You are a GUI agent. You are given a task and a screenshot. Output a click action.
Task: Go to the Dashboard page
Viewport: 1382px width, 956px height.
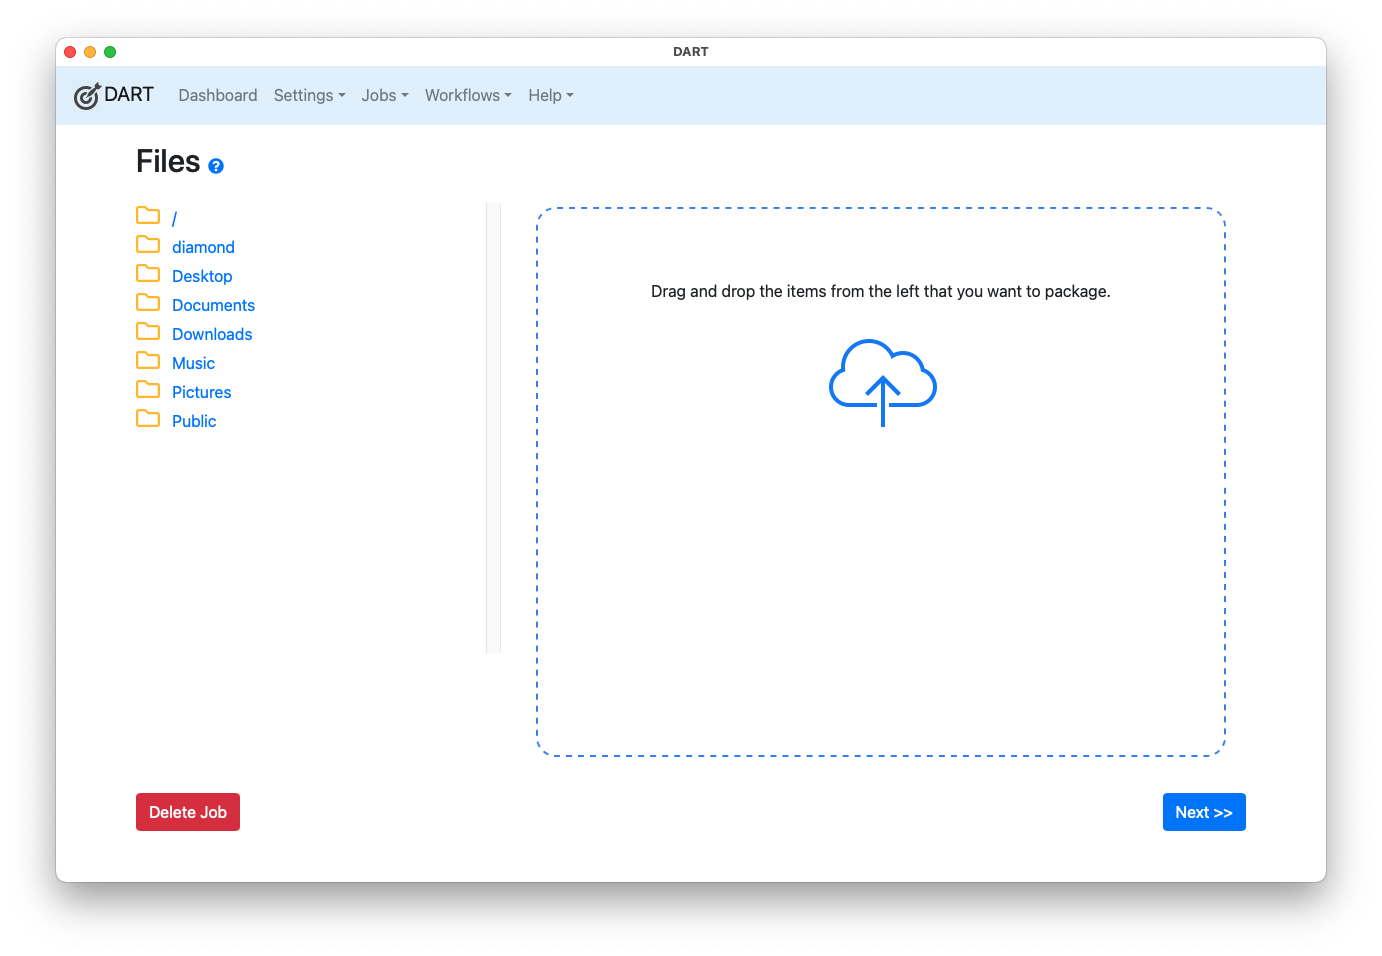point(218,95)
